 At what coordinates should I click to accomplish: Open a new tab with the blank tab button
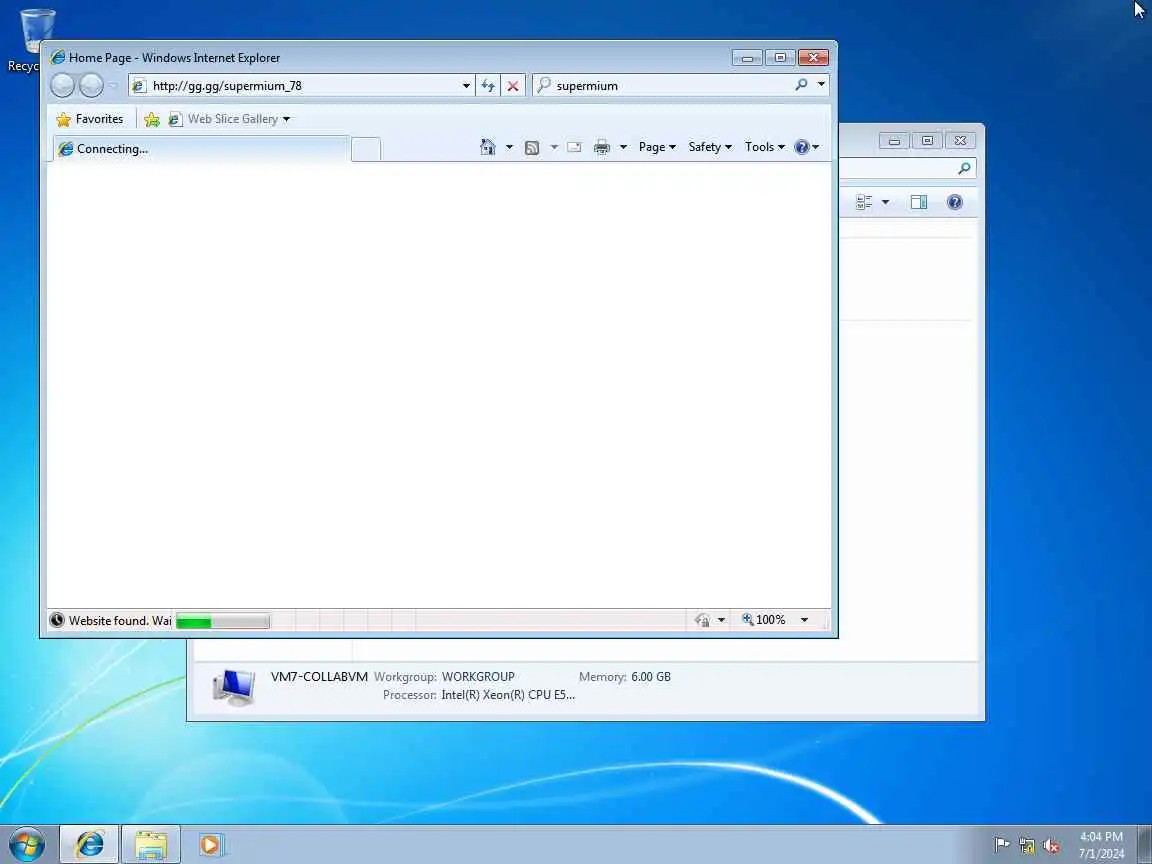[366, 149]
